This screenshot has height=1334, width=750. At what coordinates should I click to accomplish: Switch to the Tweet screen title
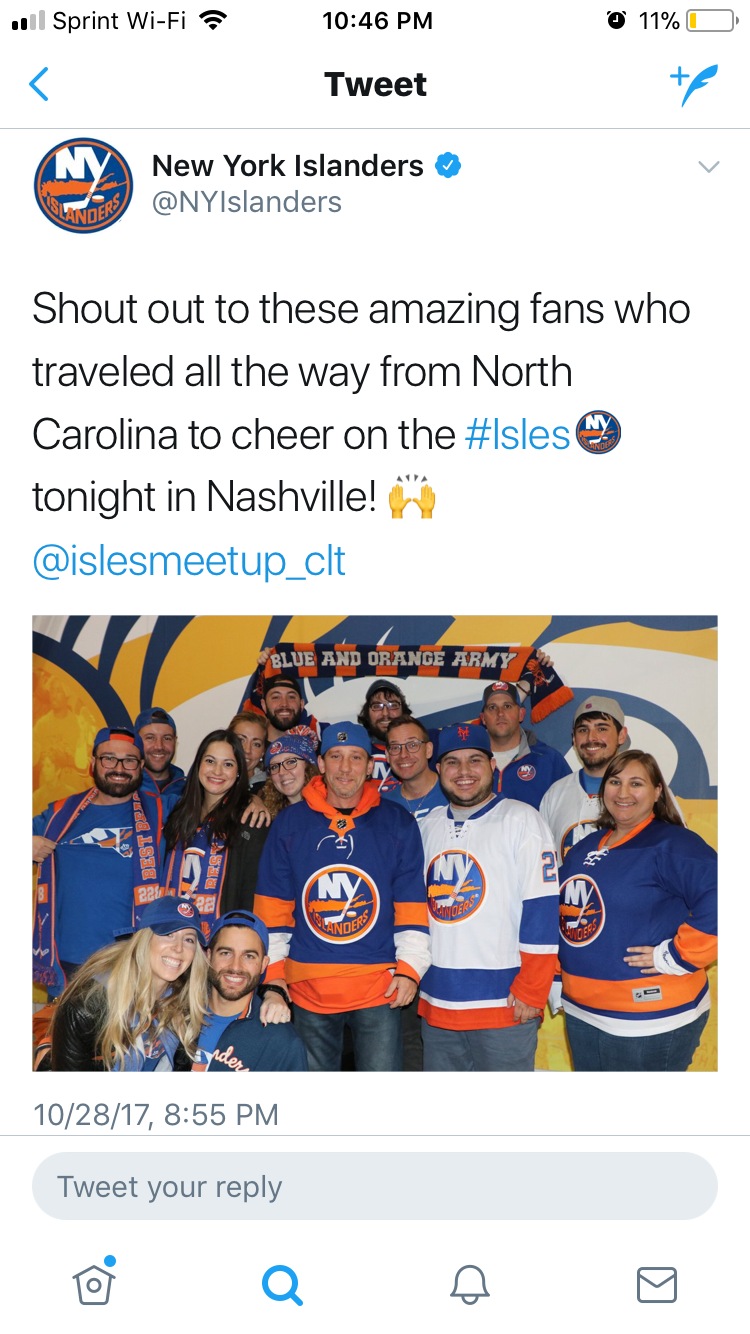[x=375, y=84]
